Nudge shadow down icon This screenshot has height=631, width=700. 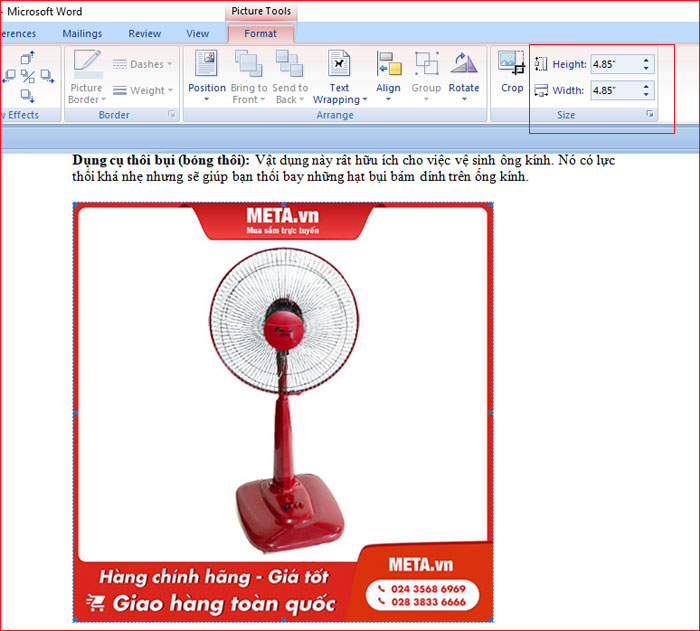tap(28, 95)
